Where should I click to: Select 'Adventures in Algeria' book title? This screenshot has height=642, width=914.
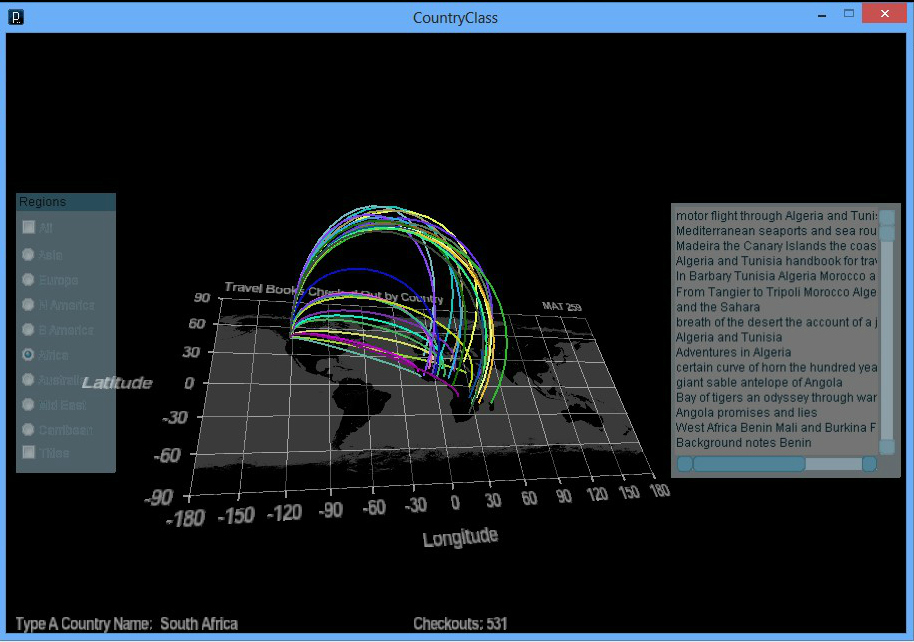point(733,352)
